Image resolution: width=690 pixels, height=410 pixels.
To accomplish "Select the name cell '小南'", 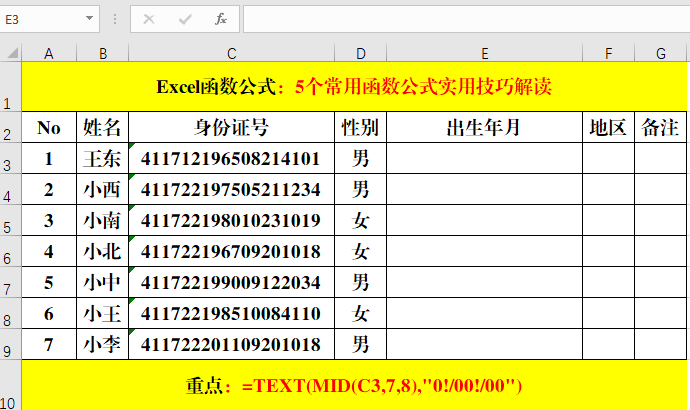I will (x=103, y=220).
